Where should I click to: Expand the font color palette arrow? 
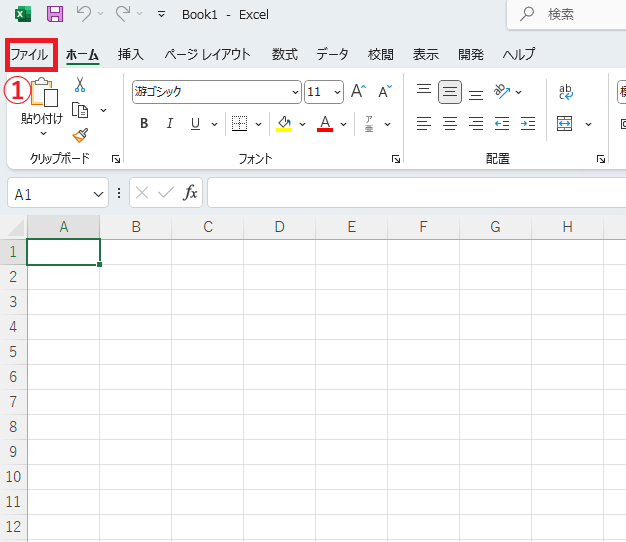(343, 125)
